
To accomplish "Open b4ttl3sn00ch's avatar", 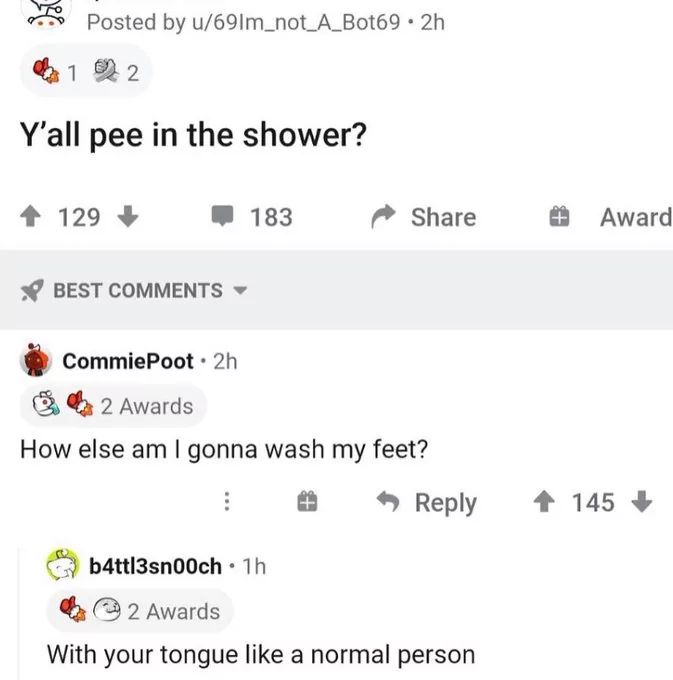I will click(x=64, y=566).
